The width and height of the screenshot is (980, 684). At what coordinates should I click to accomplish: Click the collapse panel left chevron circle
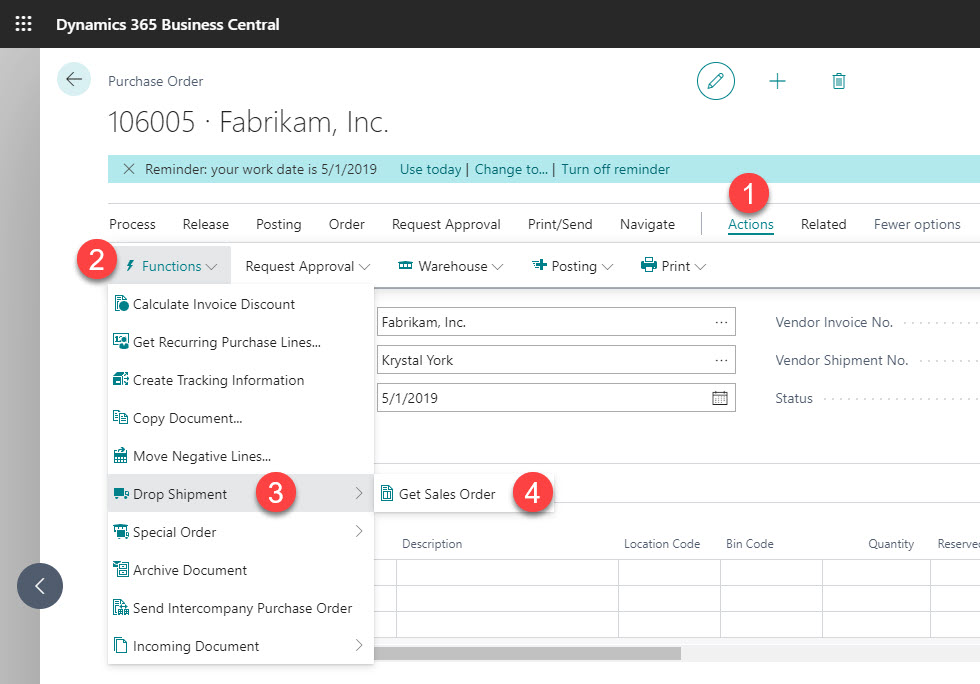point(40,585)
